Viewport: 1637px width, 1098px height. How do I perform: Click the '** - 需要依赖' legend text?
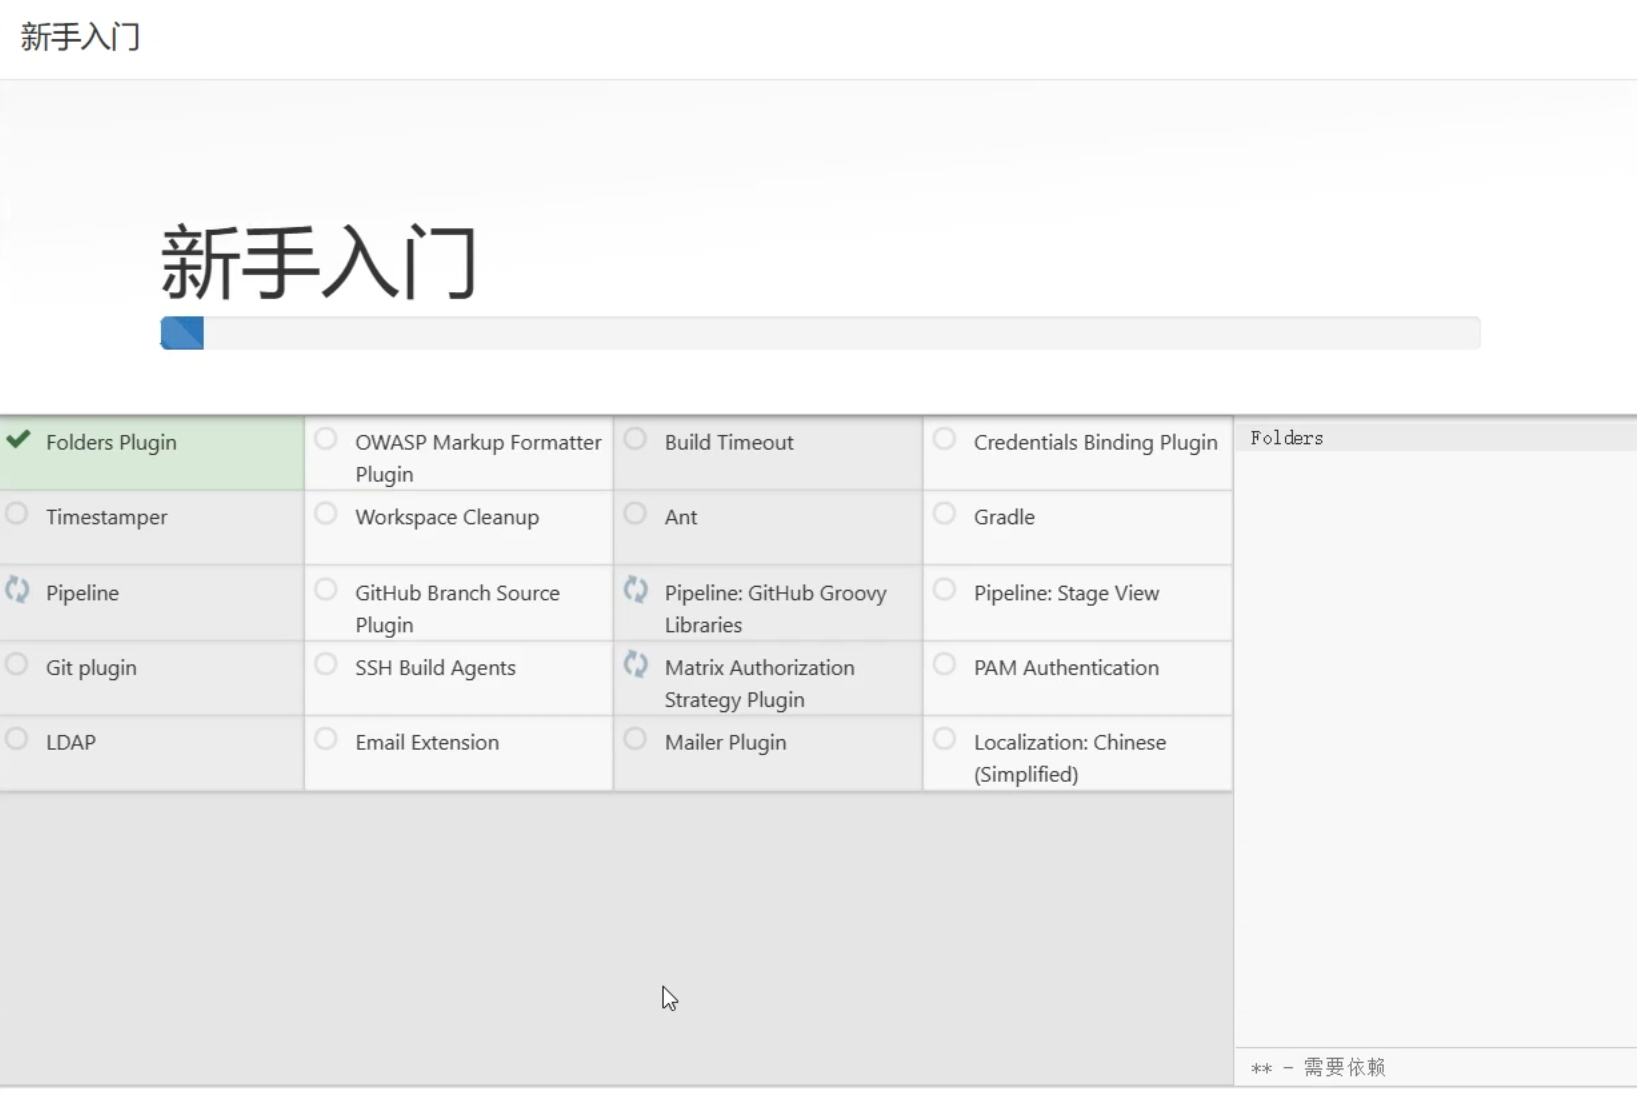click(x=1318, y=1067)
